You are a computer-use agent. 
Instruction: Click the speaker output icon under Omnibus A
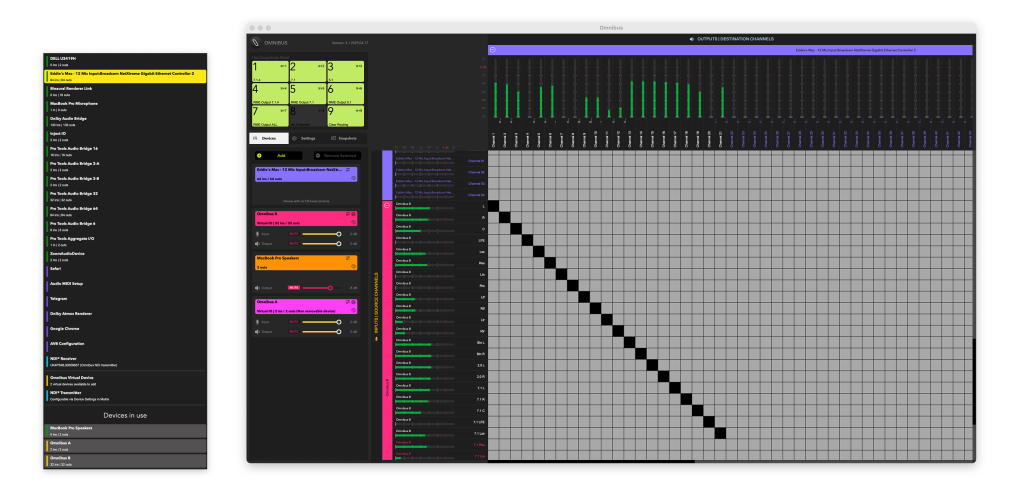257,331
